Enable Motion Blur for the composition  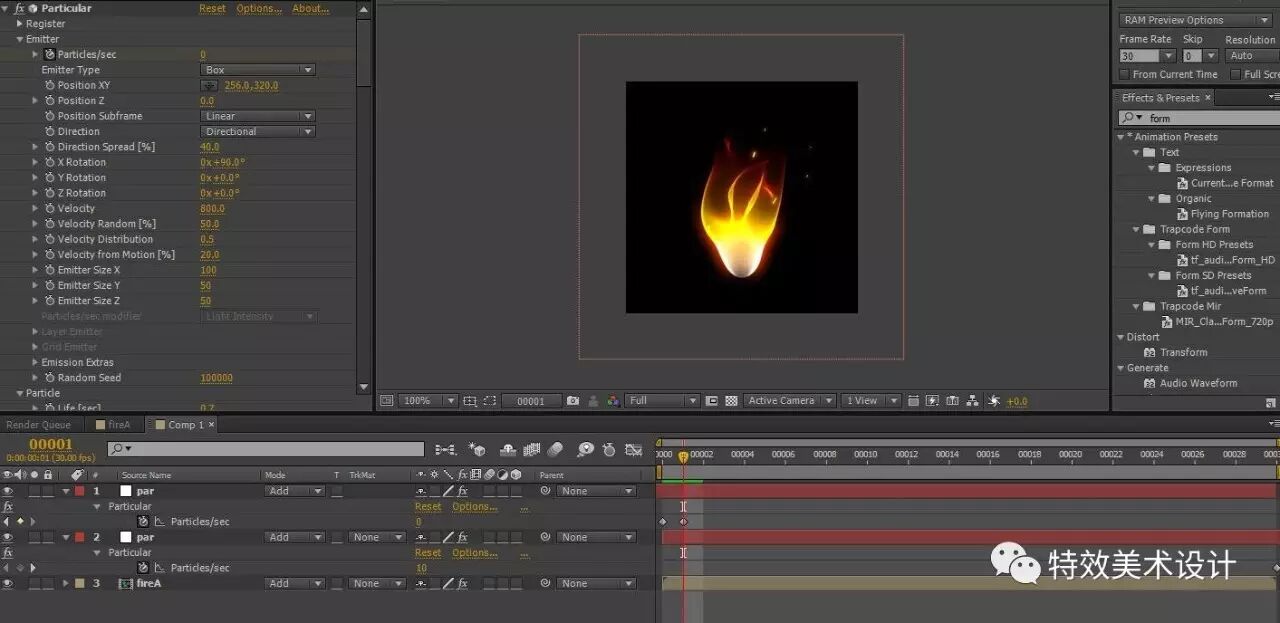(x=556, y=450)
